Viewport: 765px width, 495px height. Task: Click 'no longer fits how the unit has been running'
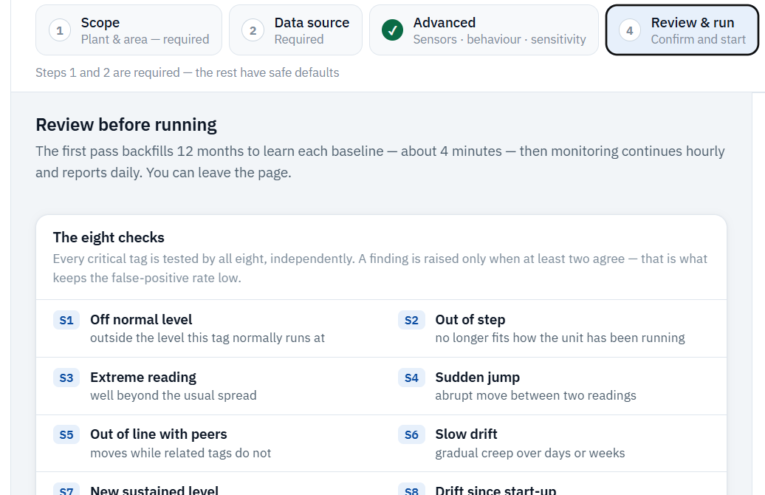(x=560, y=338)
